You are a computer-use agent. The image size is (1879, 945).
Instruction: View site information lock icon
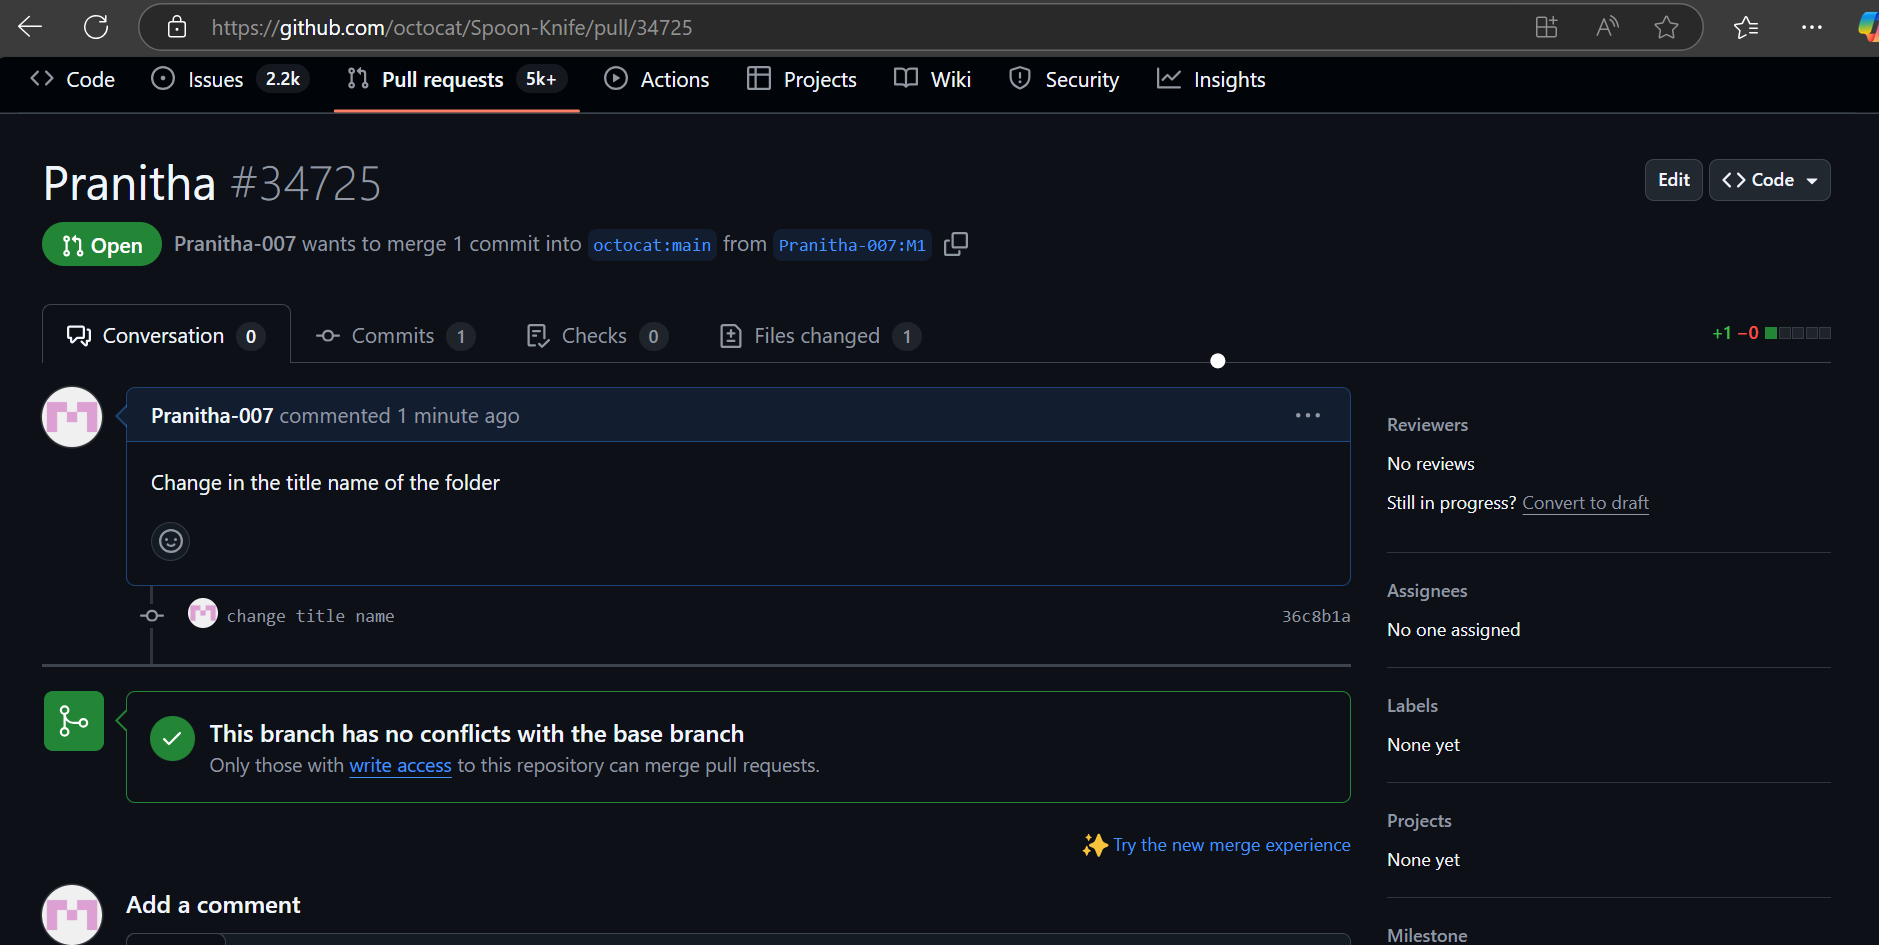(x=177, y=27)
